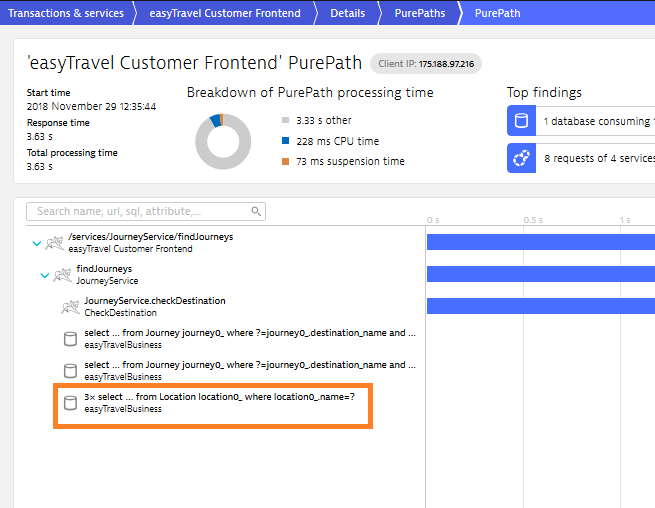Focus the search name, url, sql field
Screen dimensions: 655x508
(x=140, y=212)
